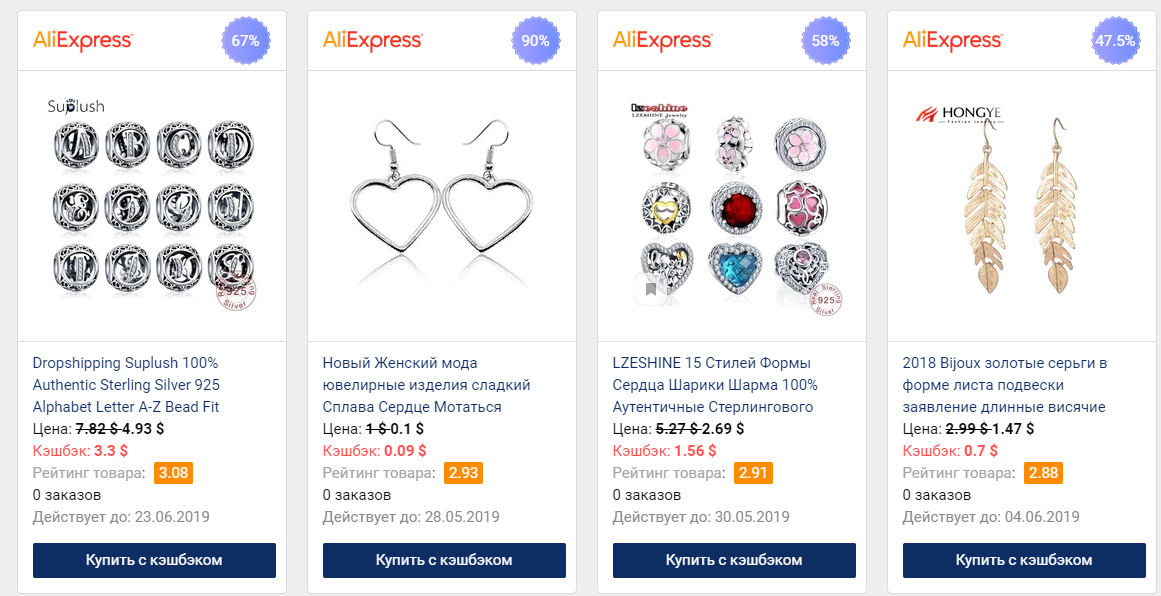The height and width of the screenshot is (596, 1161).
Task: Open LZESHINE 15 Стилей product title link
Action: [715, 385]
